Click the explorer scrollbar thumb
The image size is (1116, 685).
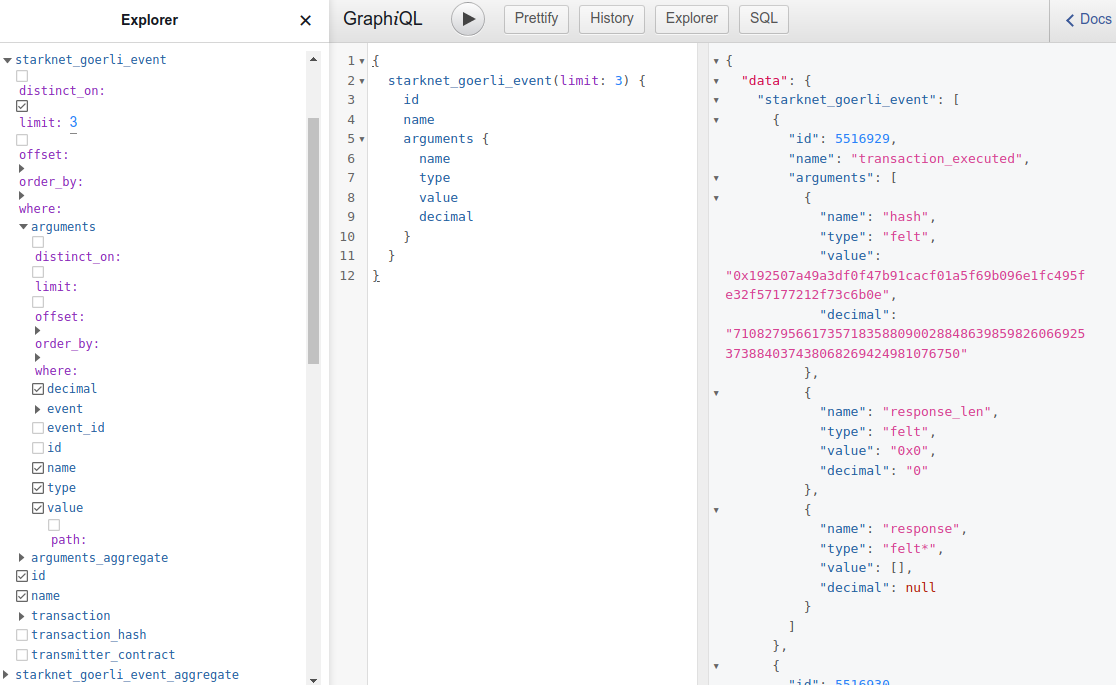click(x=313, y=241)
